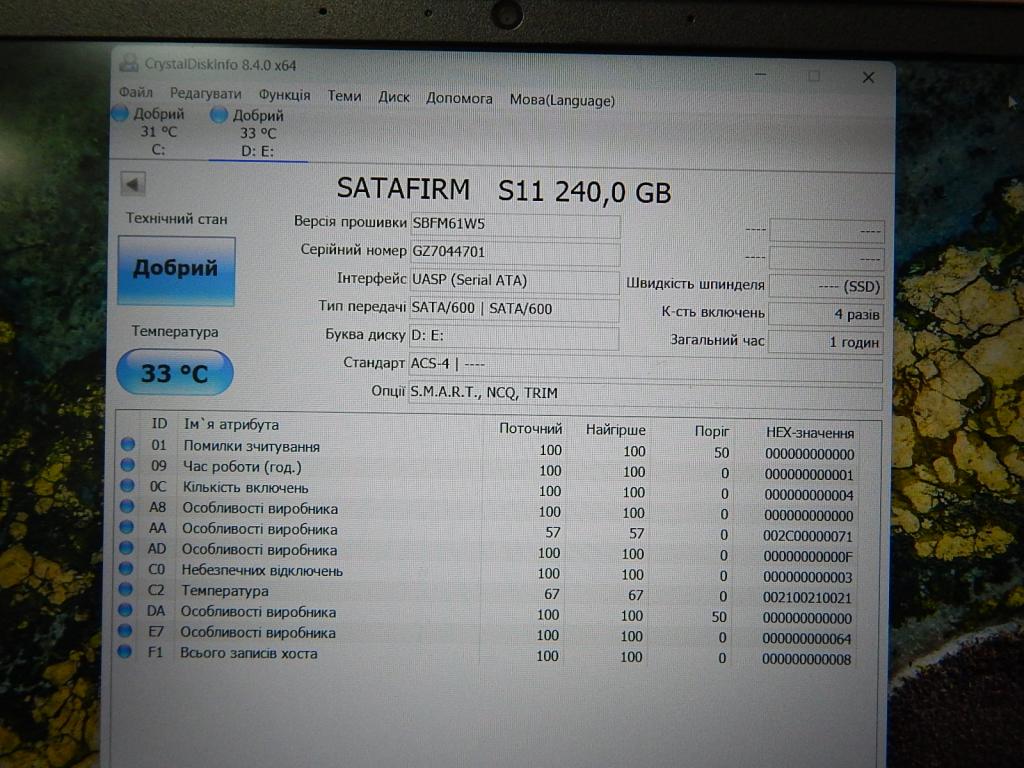Open the Мова(Language) menu
The image size is (1024, 768).
[562, 101]
